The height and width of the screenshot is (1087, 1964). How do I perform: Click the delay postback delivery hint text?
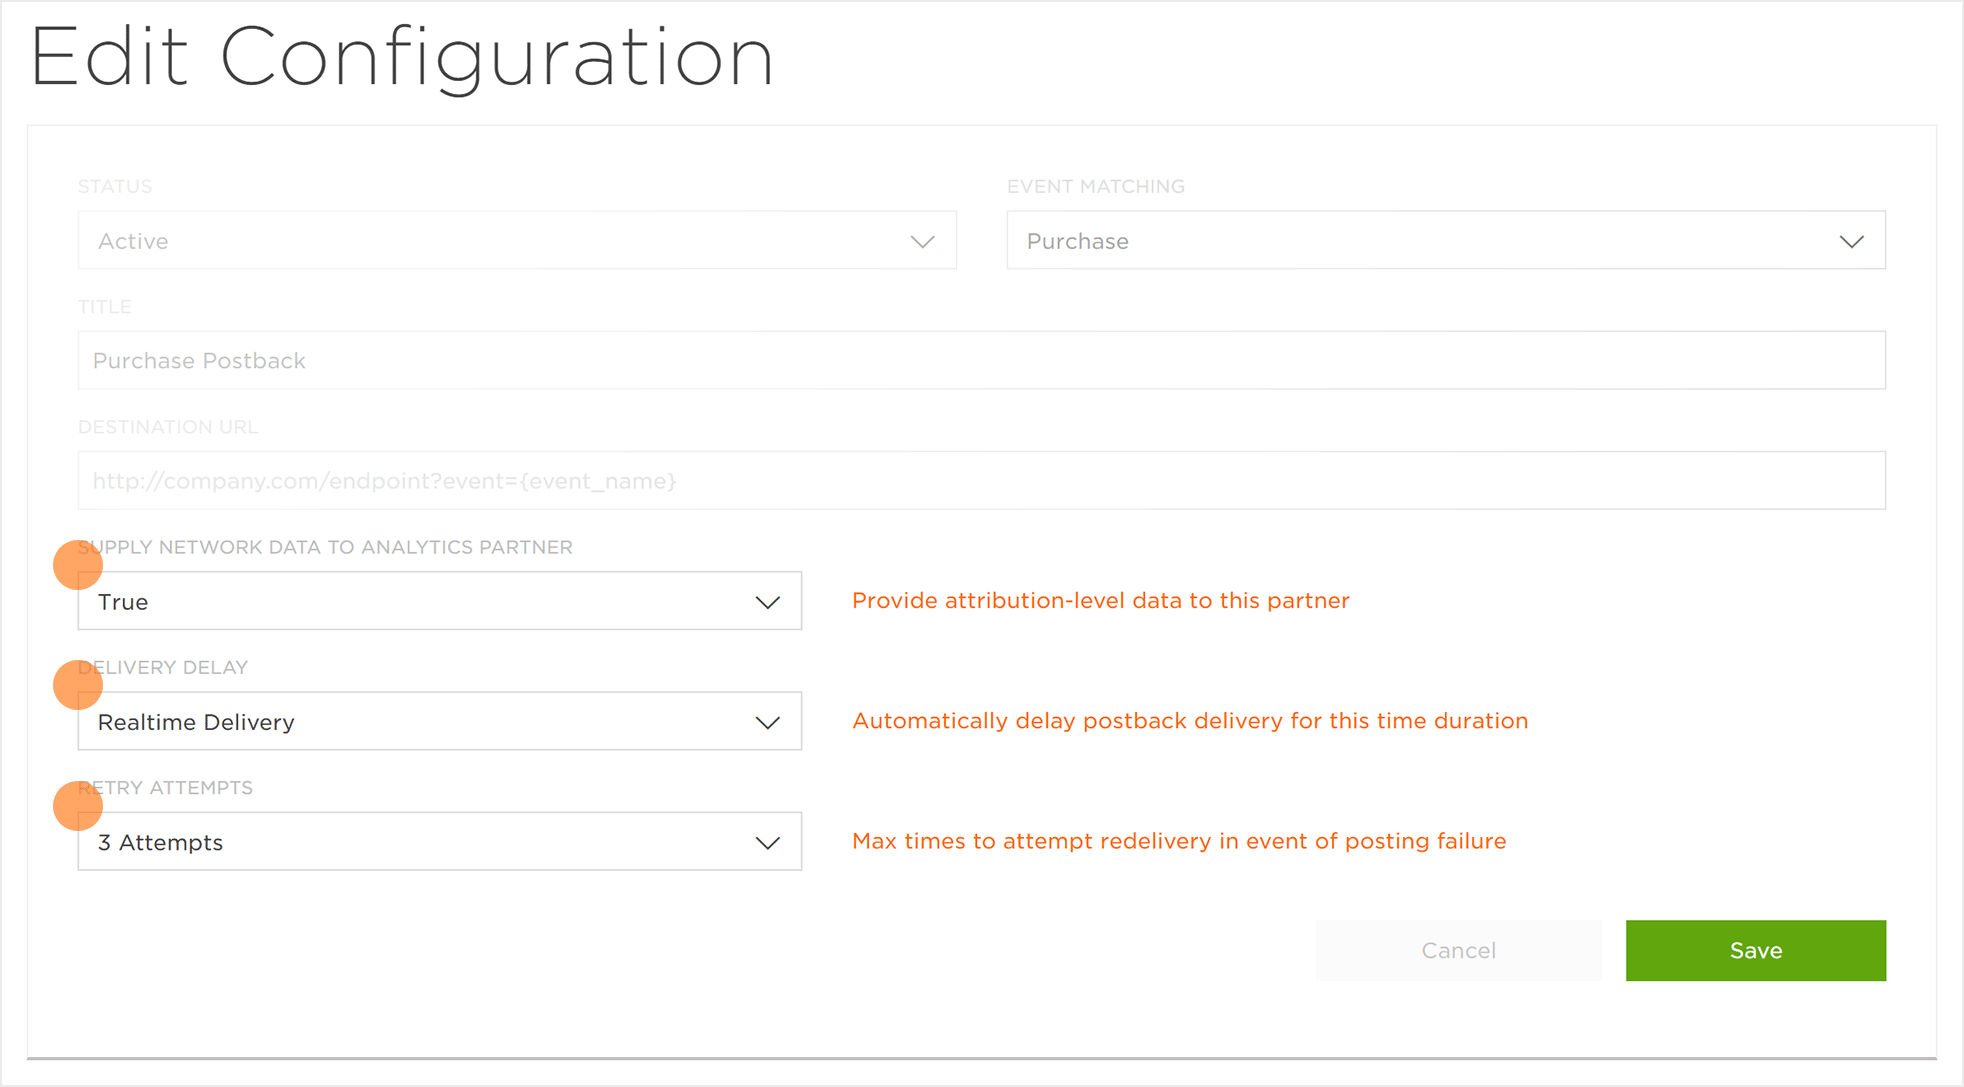click(1189, 721)
